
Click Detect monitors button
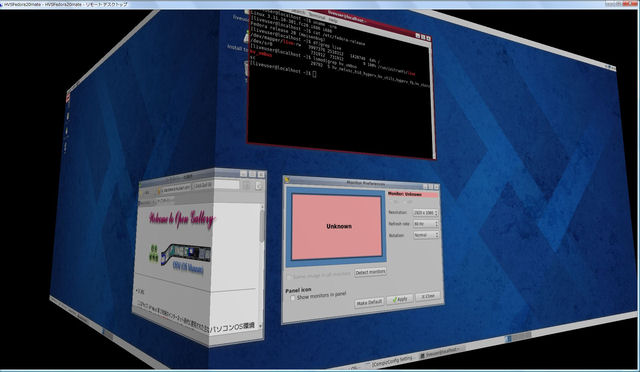click(370, 272)
